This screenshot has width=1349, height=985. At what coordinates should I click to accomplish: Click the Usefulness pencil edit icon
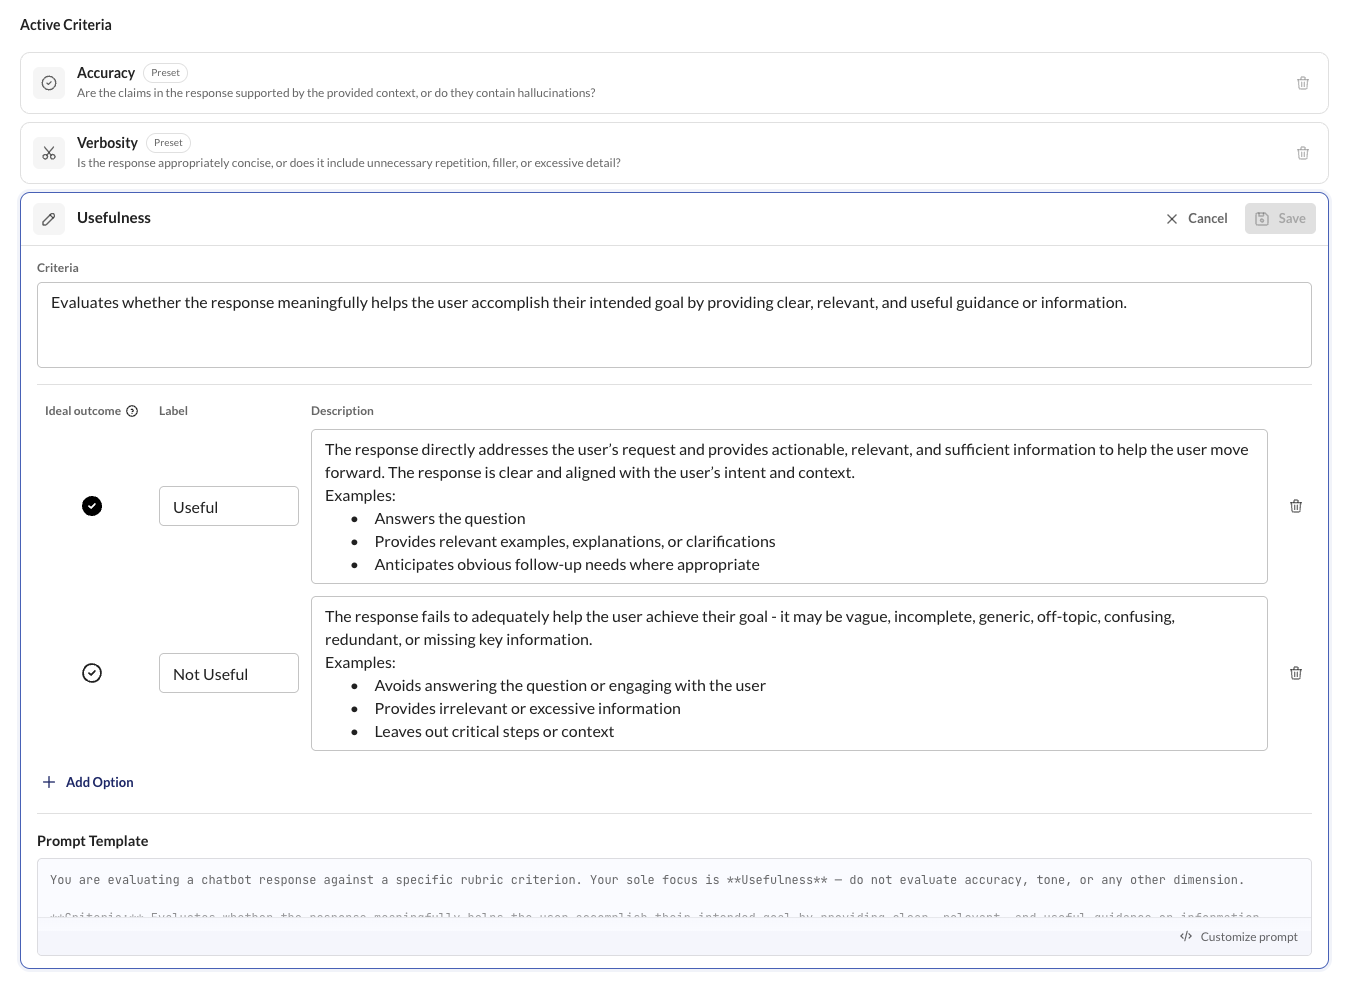(49, 218)
